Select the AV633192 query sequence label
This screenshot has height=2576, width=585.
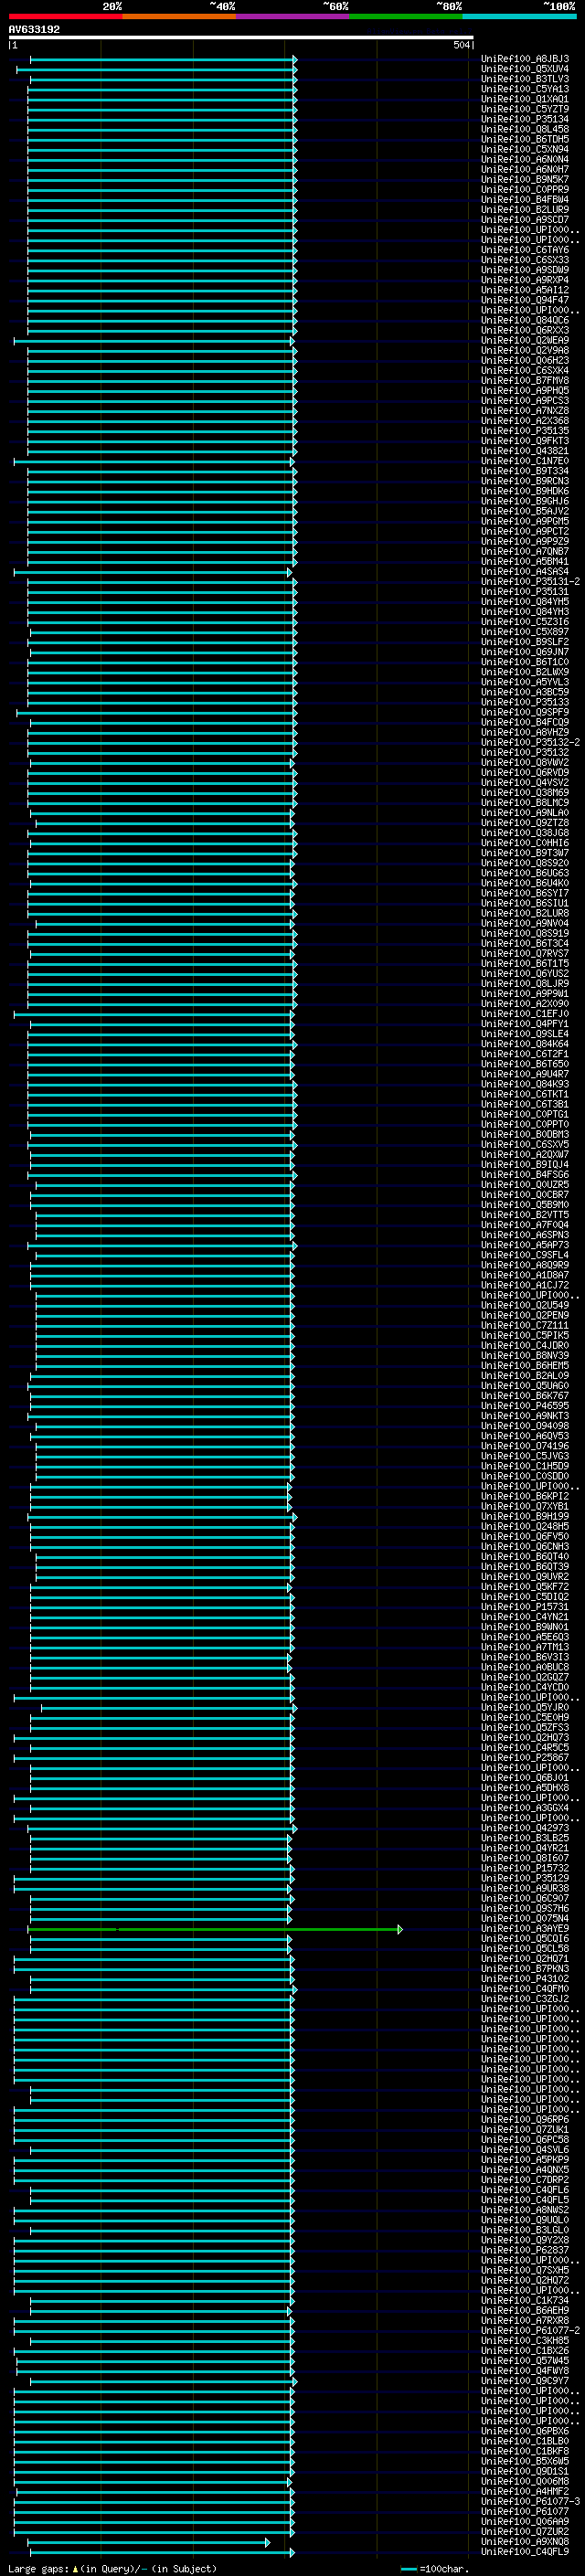click(x=34, y=29)
